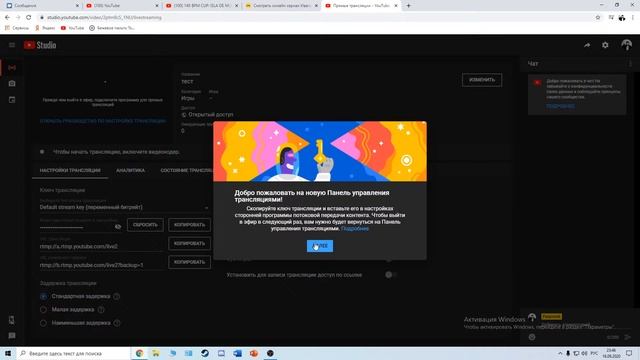Open the stream setup guide link
This screenshot has height=360, width=640.
pyautogui.click(x=103, y=121)
